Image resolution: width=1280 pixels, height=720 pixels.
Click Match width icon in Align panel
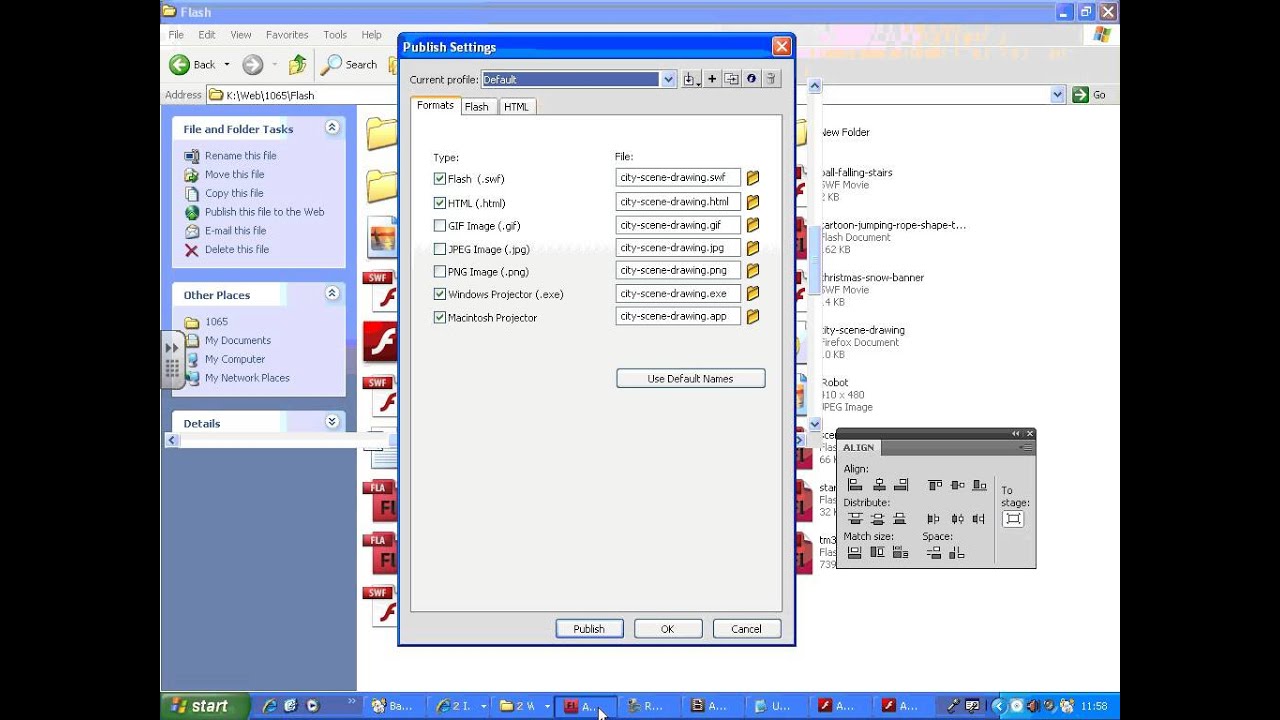tap(854, 552)
